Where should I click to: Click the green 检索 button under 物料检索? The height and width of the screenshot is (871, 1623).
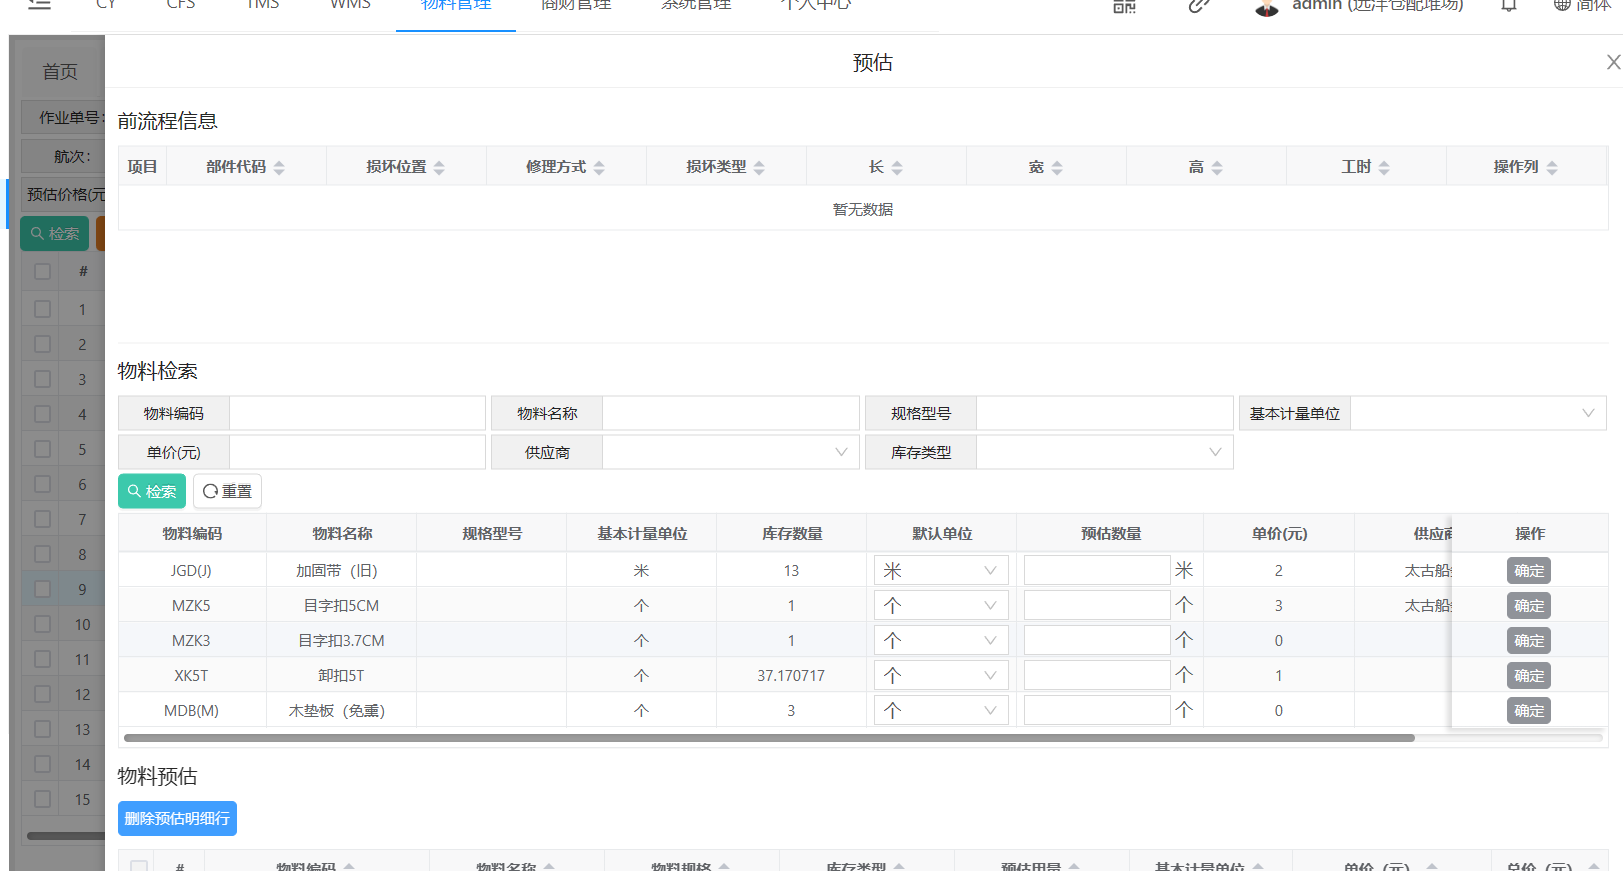(152, 492)
